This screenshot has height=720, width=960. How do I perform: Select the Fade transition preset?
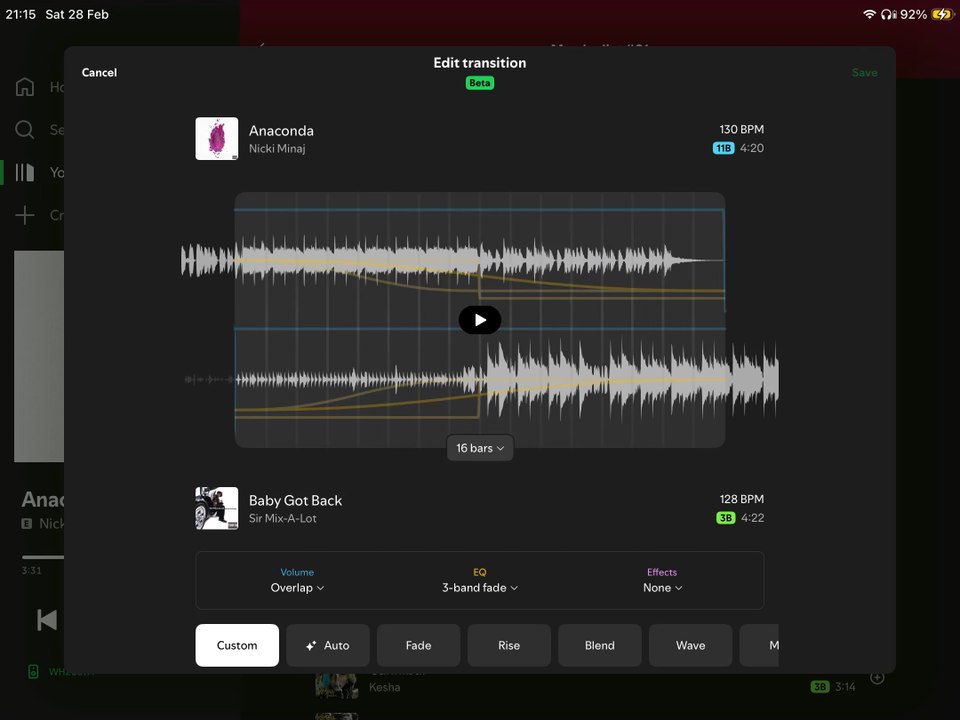[418, 645]
